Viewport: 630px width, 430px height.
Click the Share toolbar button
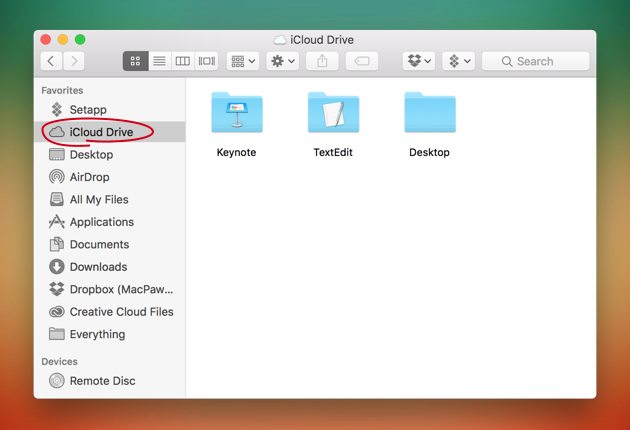click(322, 61)
